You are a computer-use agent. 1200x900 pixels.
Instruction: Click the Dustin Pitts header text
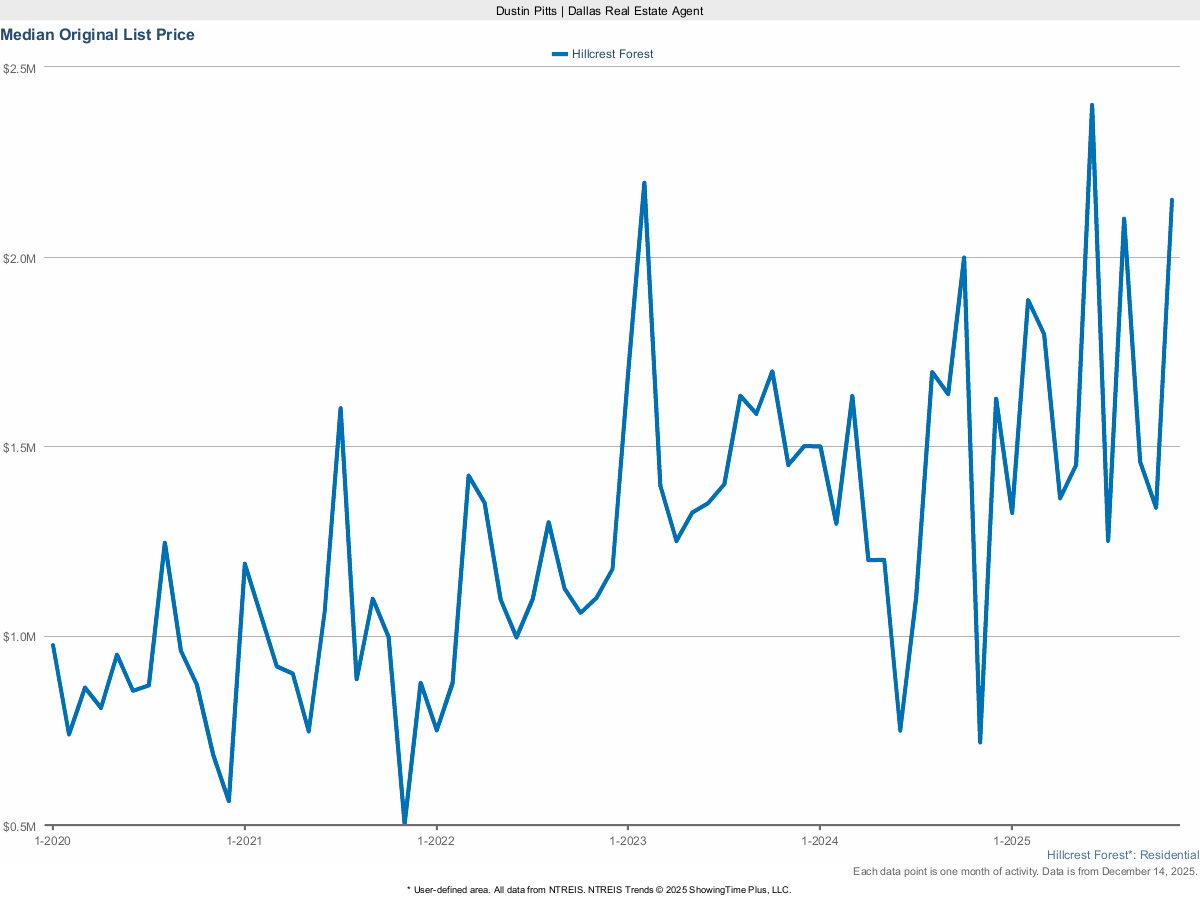(600, 11)
